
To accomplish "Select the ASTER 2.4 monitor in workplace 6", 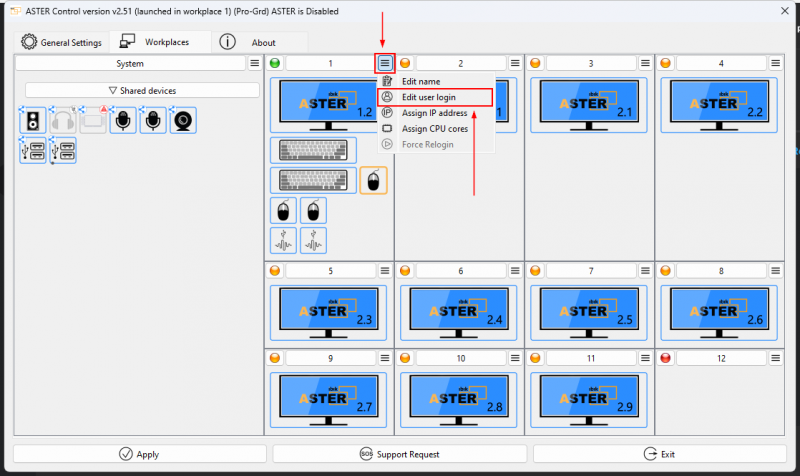I will click(459, 313).
